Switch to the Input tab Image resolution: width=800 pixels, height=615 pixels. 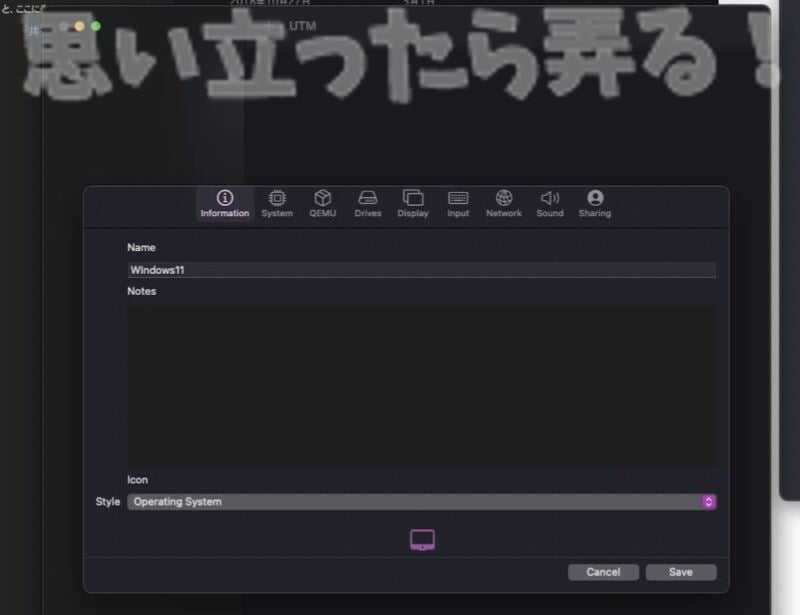click(458, 204)
